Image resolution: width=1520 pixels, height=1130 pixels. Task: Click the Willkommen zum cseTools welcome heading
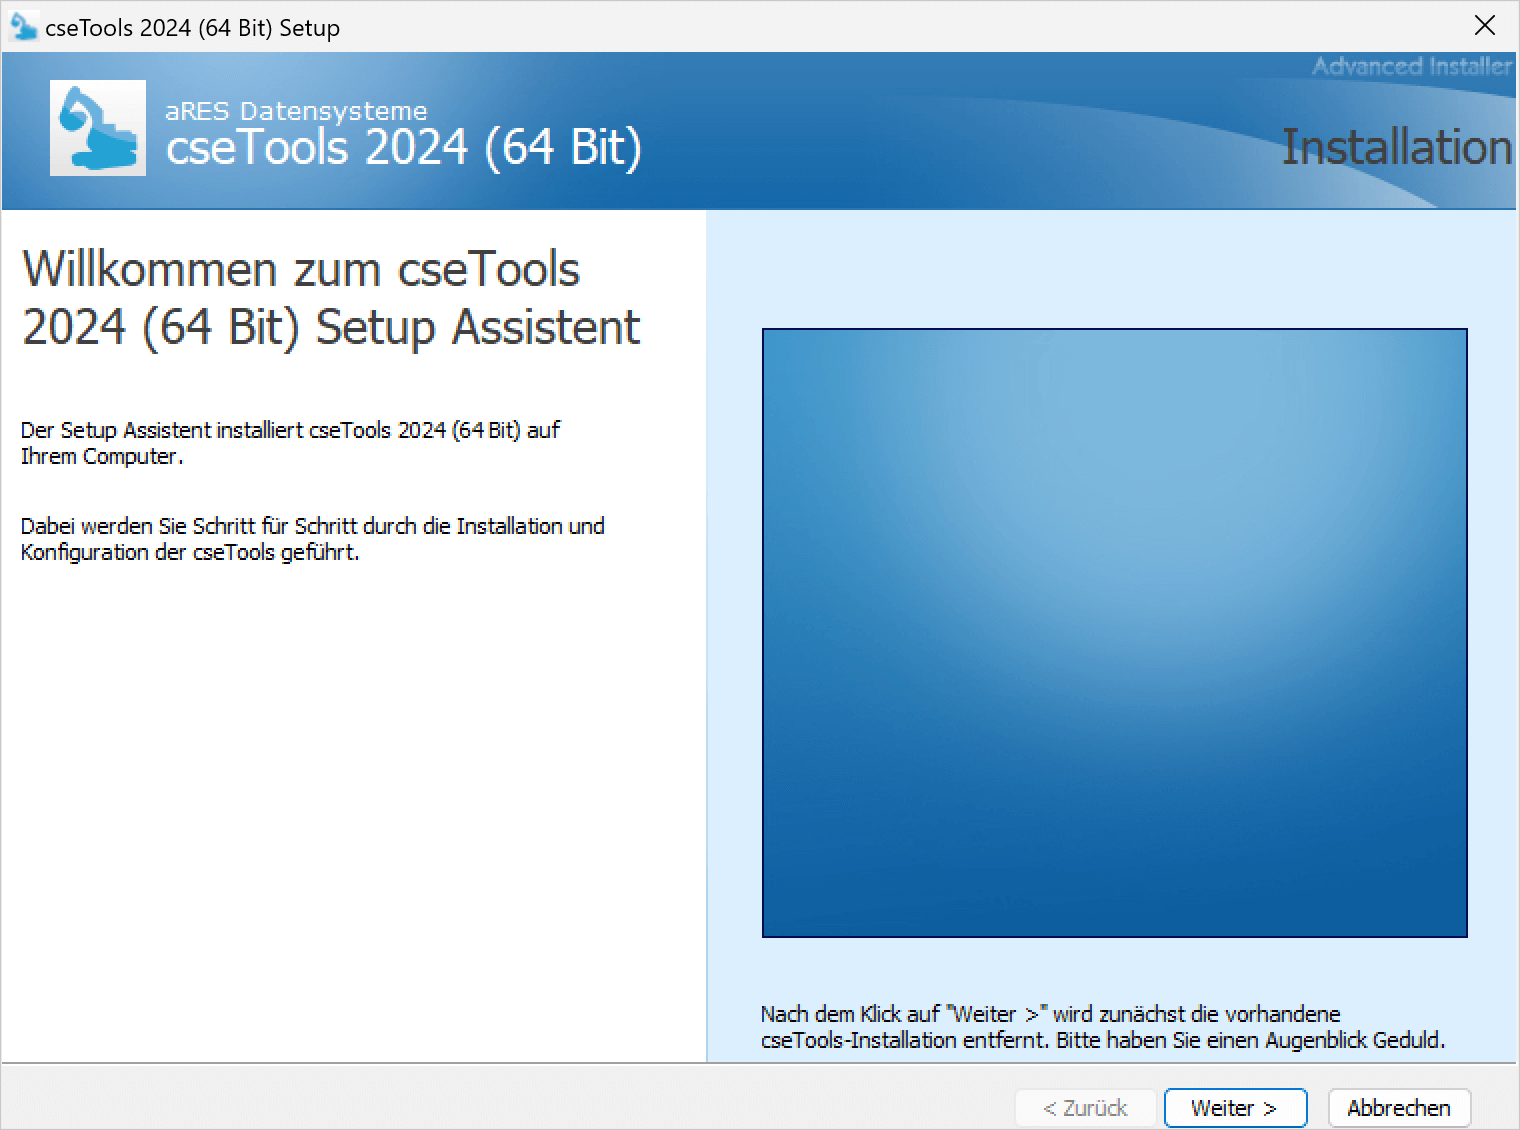[330, 298]
